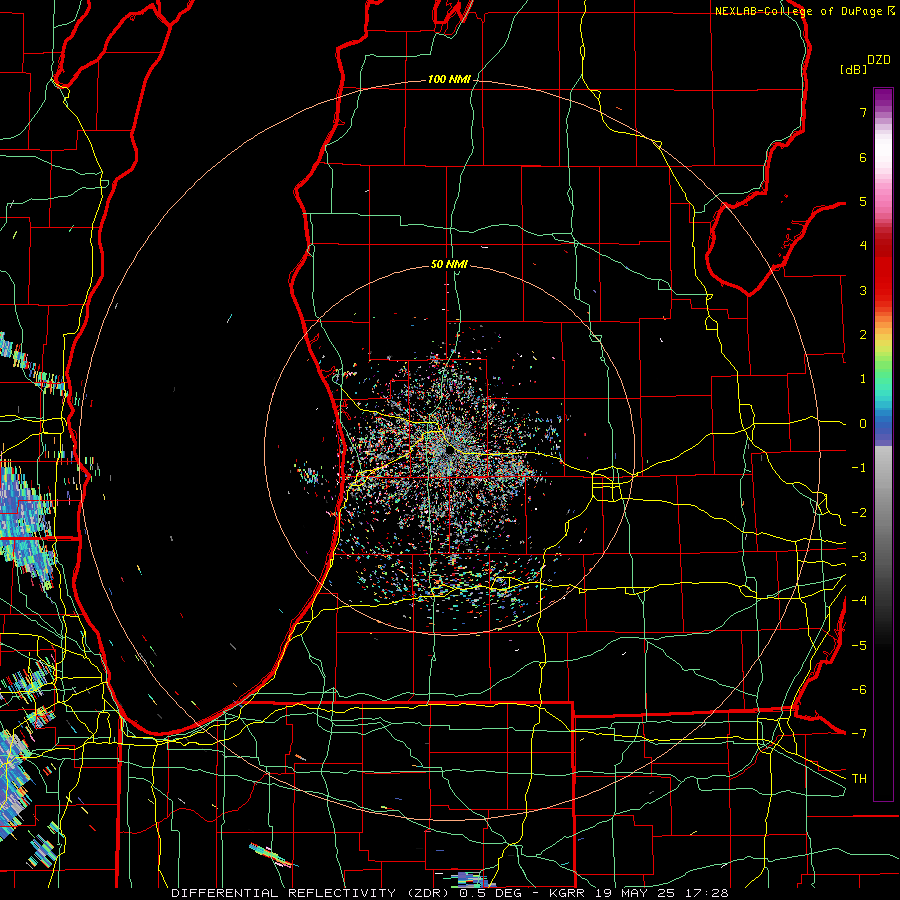Click the 7 value on the color scale
The width and height of the screenshot is (900, 900).
pyautogui.click(x=863, y=112)
